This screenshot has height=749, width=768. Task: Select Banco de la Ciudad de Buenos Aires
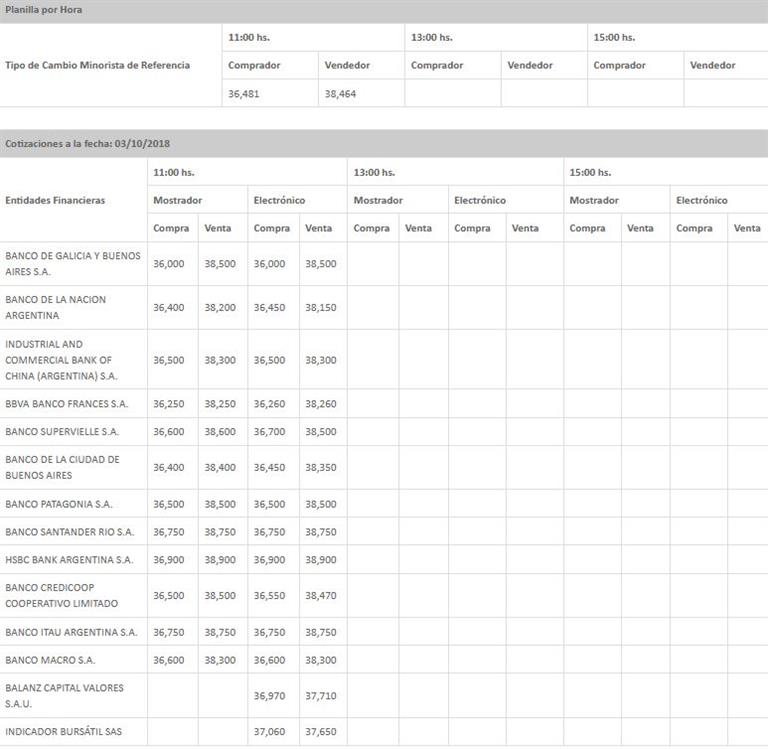tap(62, 467)
